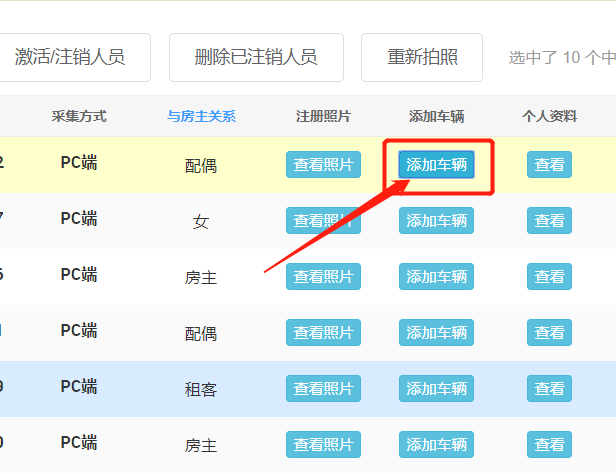The image size is (616, 474).
Task: Open 查看照片 for the 租客 row
Action: click(x=323, y=388)
